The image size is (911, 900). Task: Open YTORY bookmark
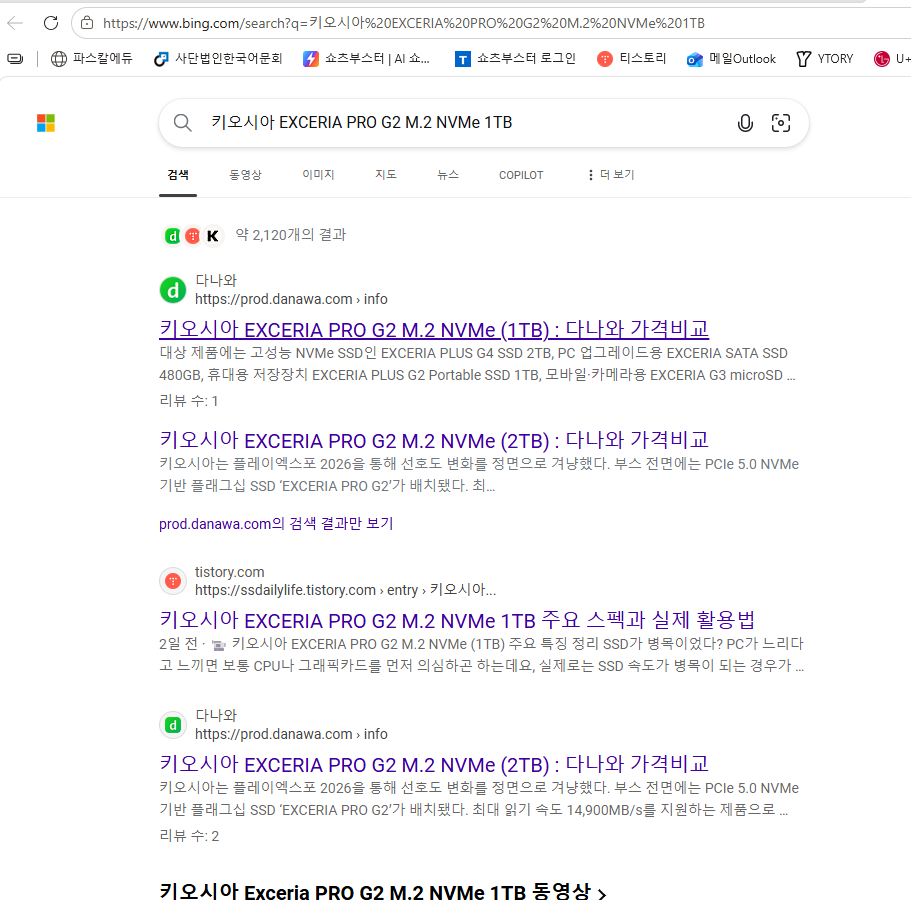[x=824, y=59]
